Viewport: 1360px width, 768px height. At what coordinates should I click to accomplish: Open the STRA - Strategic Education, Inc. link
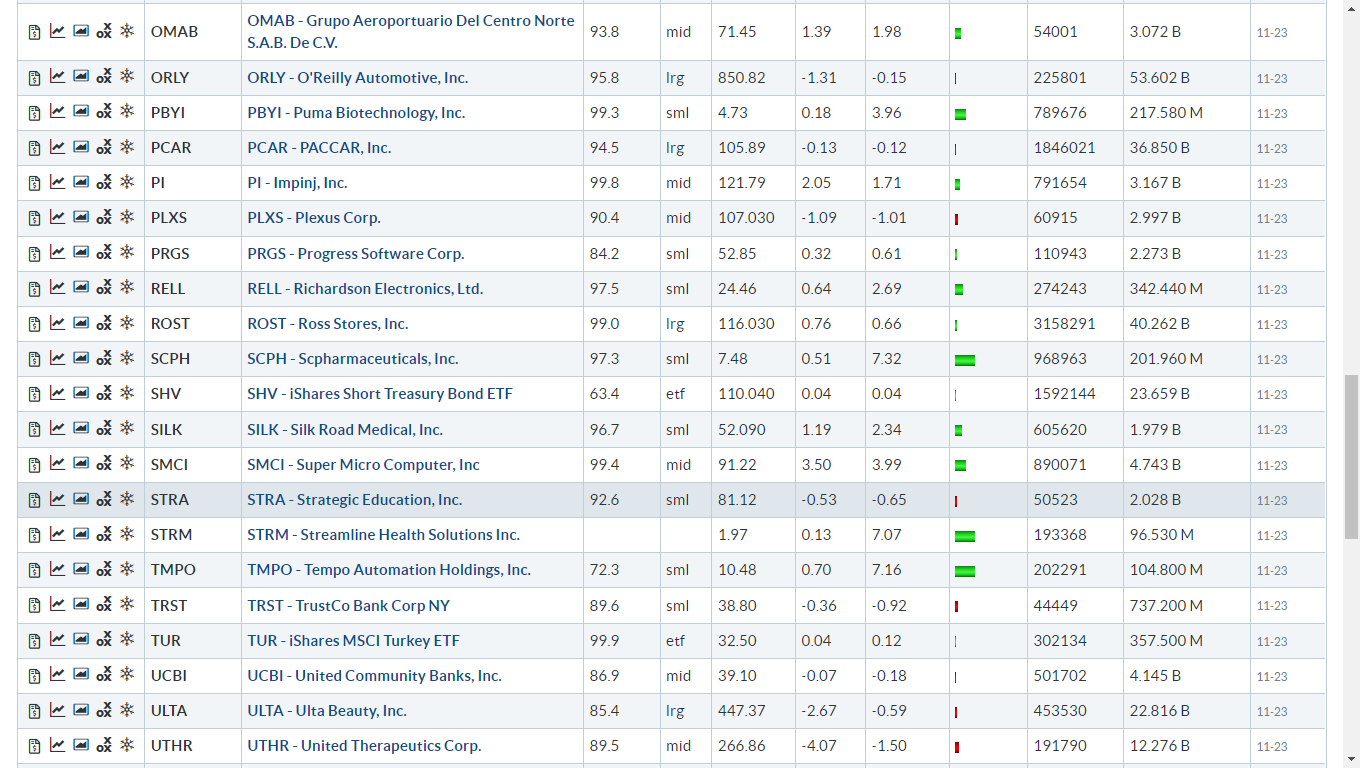(x=355, y=499)
